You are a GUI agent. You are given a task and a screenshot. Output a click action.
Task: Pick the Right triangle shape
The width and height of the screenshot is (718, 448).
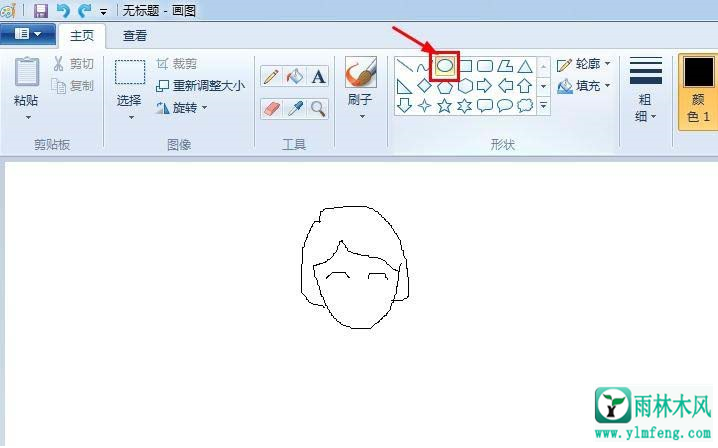[404, 86]
